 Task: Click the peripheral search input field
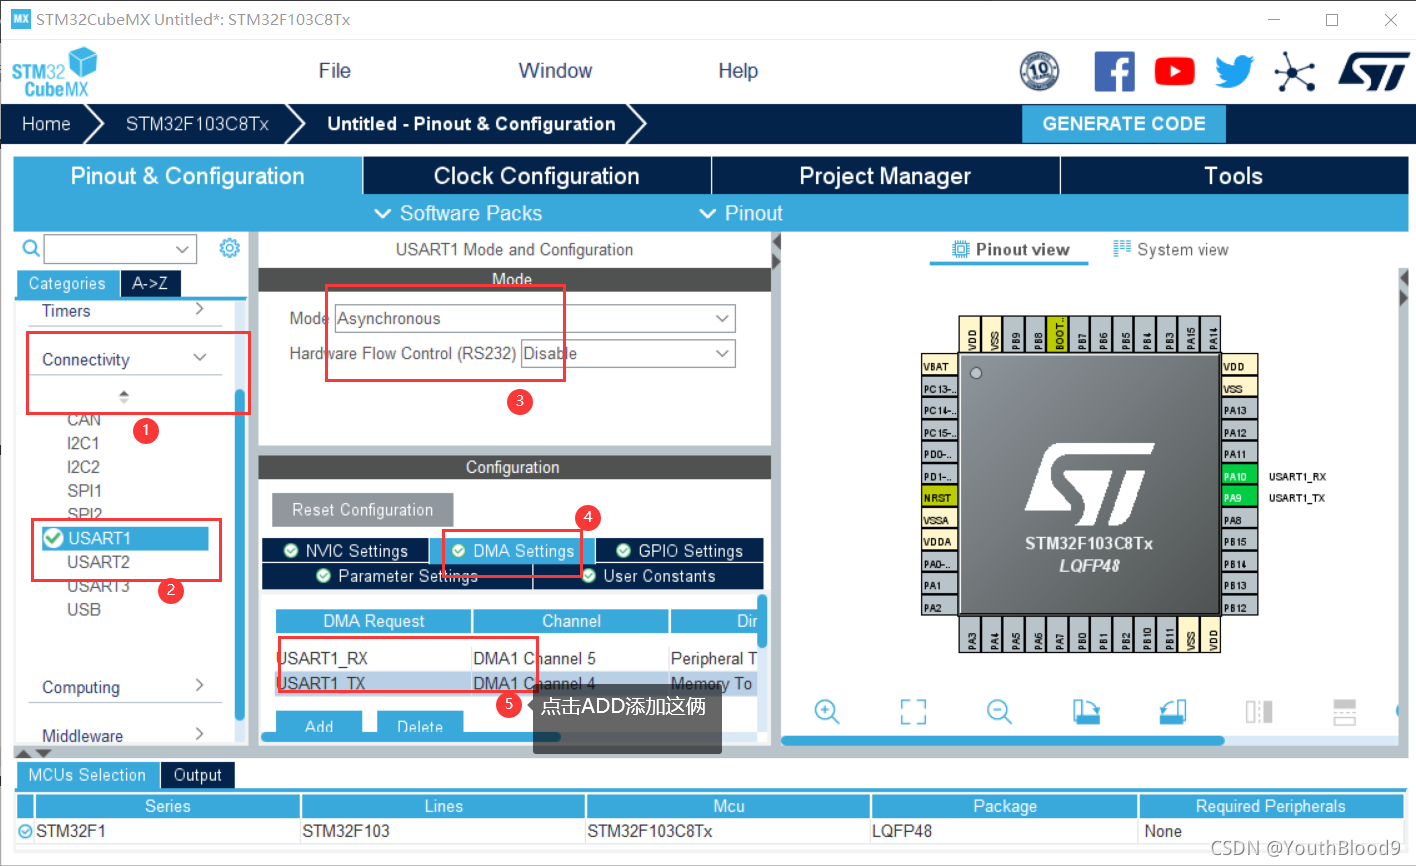pyautogui.click(x=108, y=248)
